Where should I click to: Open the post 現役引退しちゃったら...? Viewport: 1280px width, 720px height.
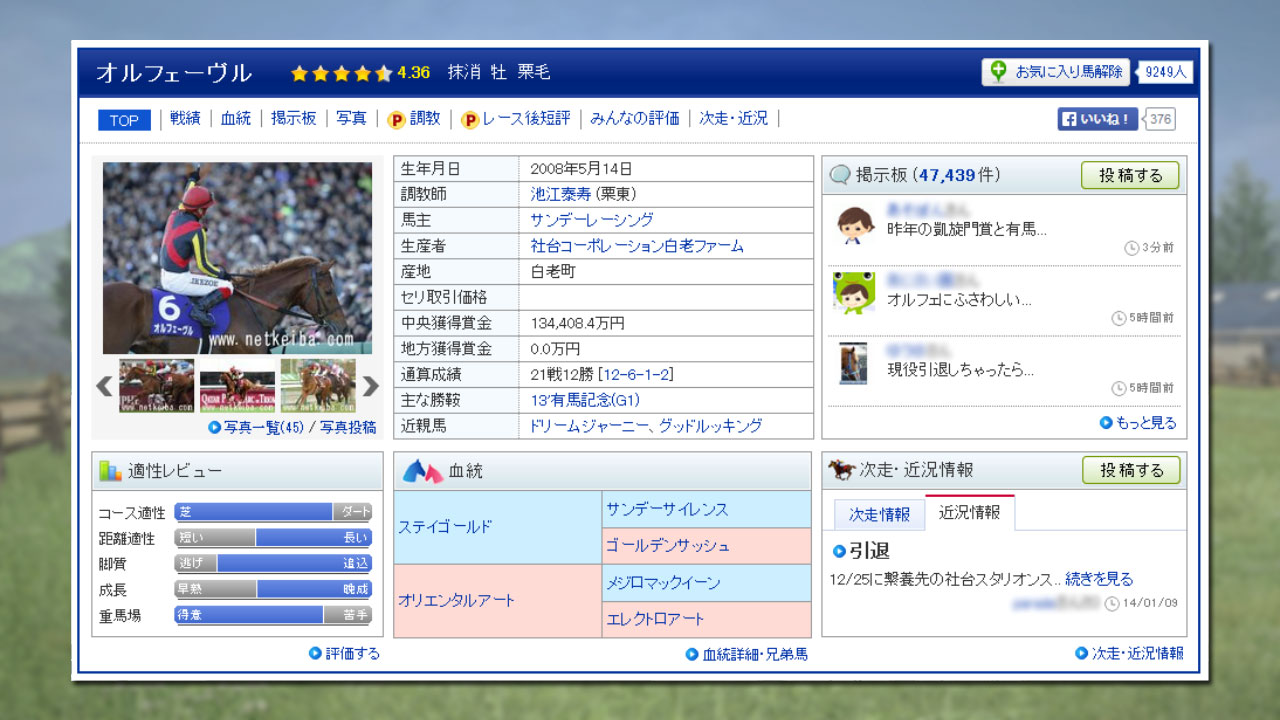click(x=961, y=369)
